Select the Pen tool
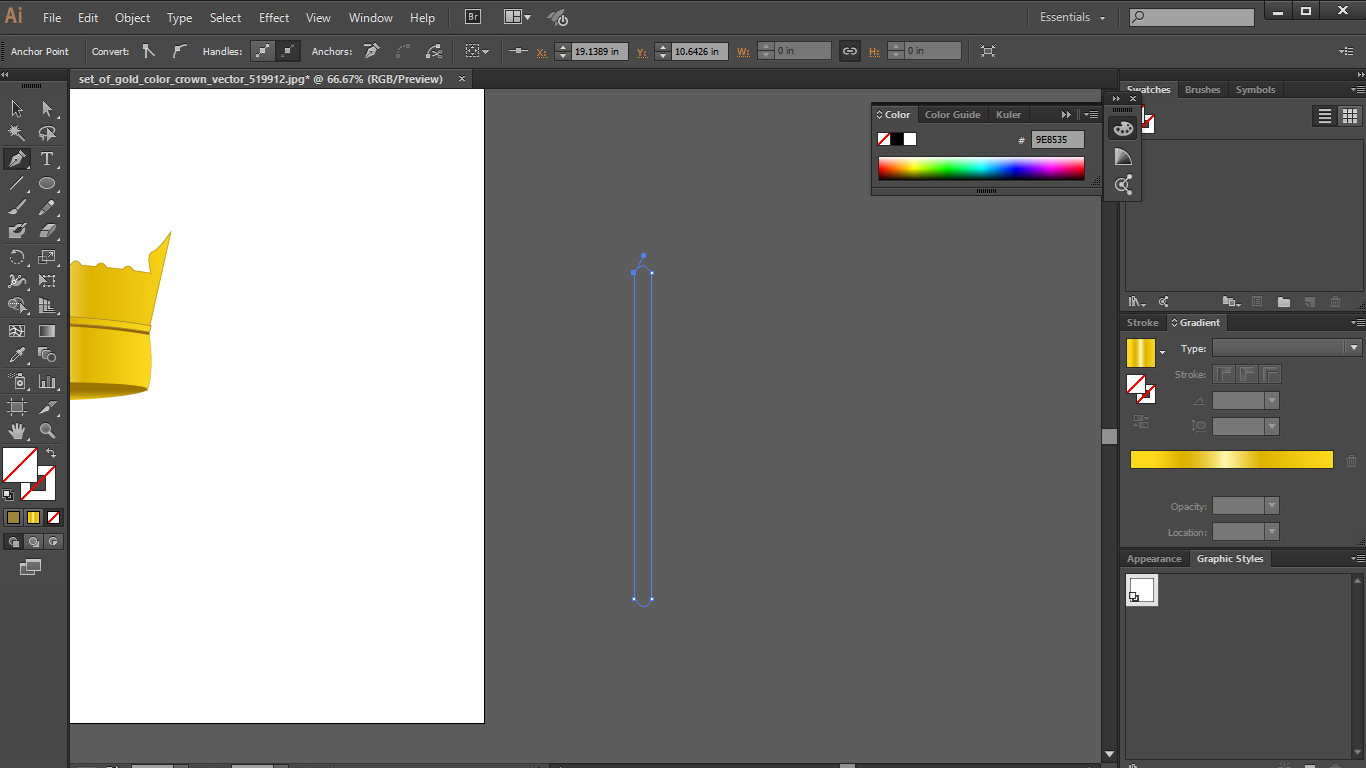1366x768 pixels. click(17, 158)
